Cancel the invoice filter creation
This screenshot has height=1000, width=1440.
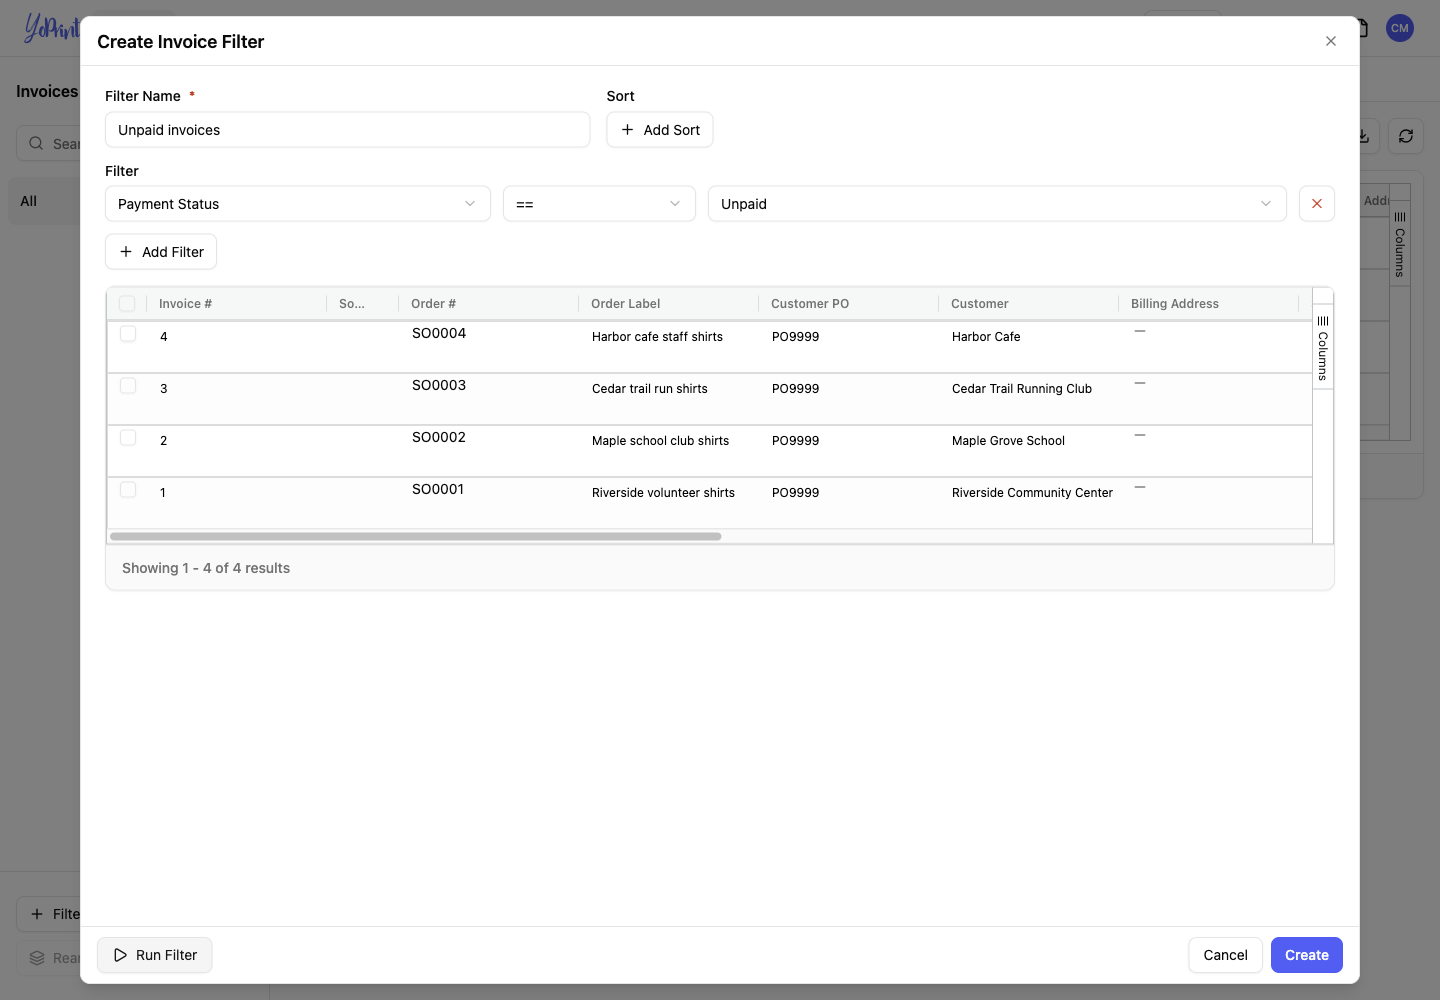(x=1226, y=955)
